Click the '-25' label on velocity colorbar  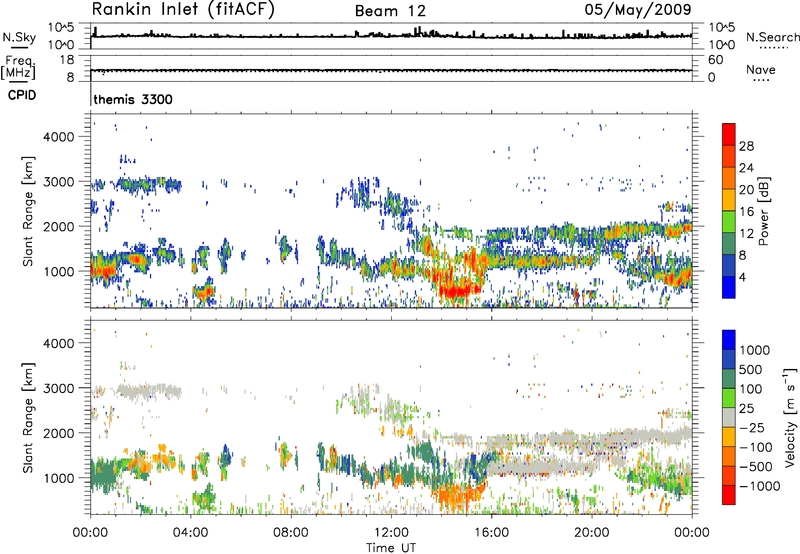point(752,427)
